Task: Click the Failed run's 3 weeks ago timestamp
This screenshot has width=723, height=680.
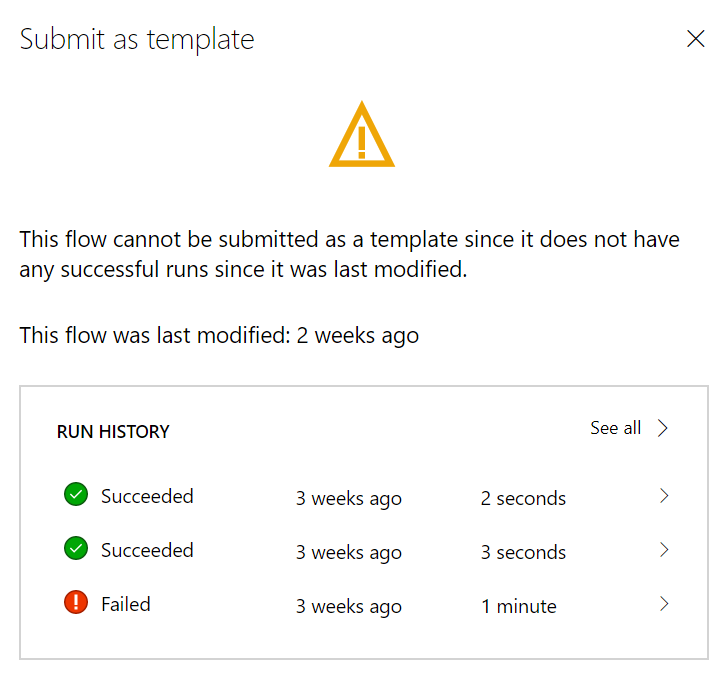Action: [x=348, y=606]
